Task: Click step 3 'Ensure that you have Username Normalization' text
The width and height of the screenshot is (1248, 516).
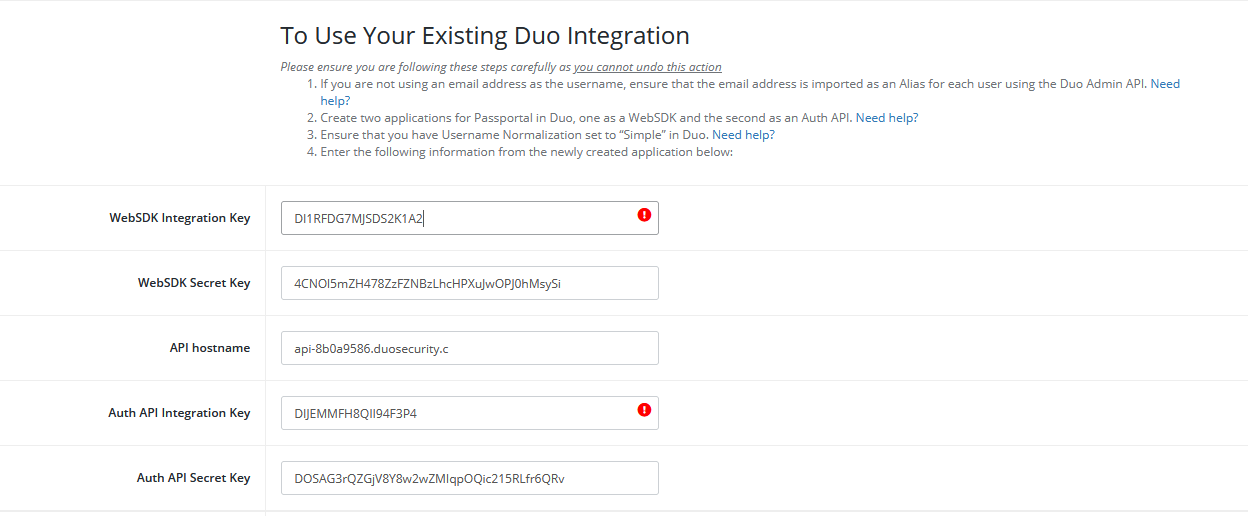Action: (x=514, y=135)
